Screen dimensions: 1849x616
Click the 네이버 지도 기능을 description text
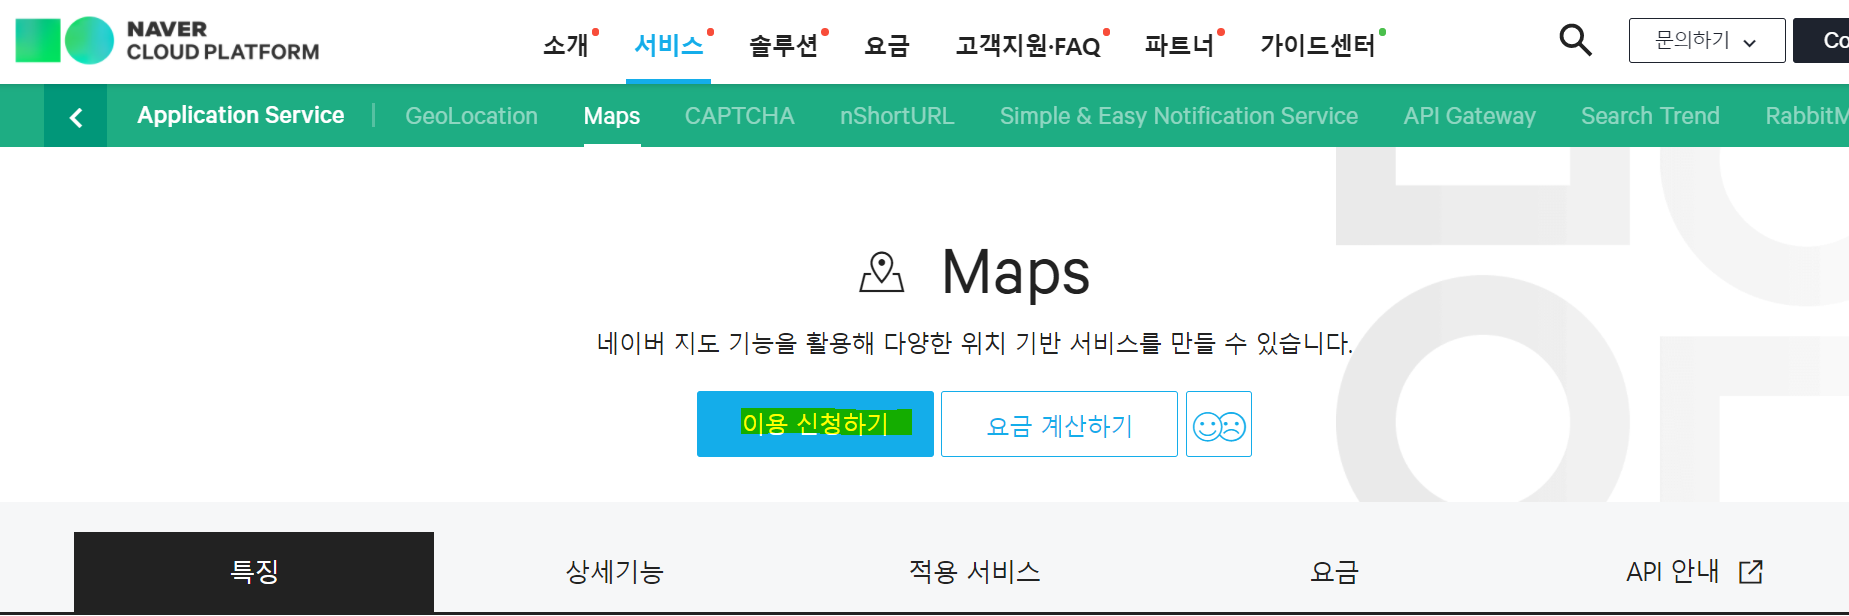974,343
